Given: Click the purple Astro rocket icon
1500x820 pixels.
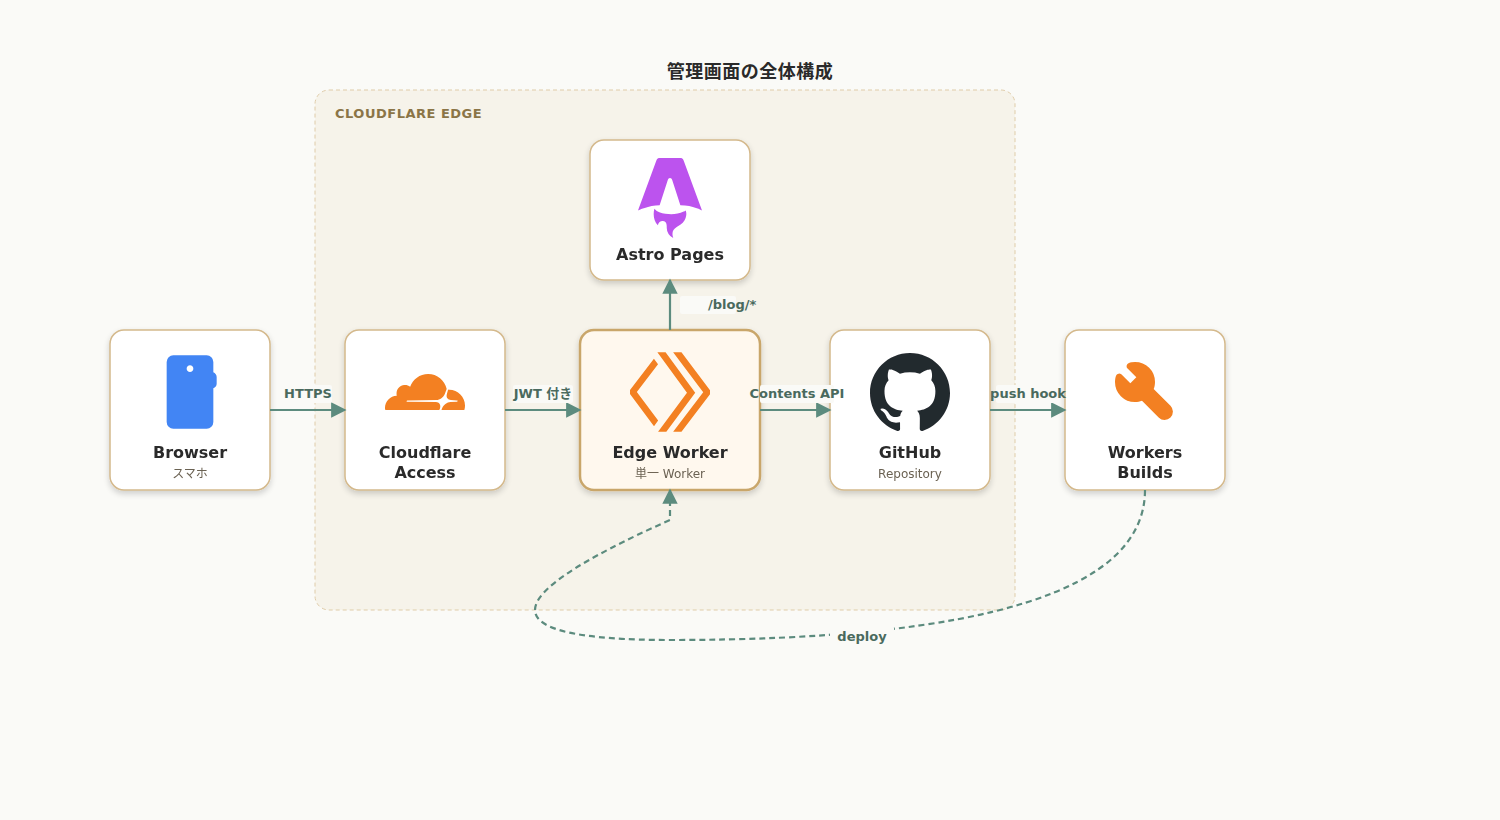Looking at the screenshot, I should (x=670, y=197).
